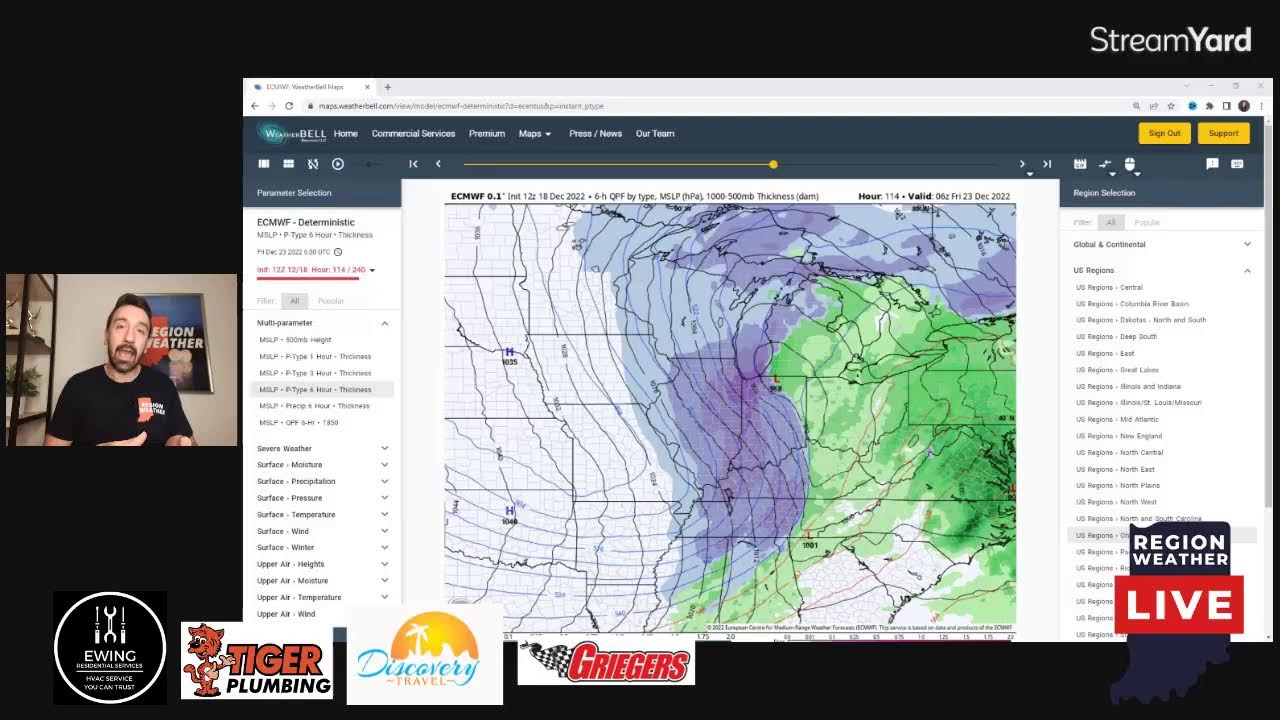
Task: Open the feedback speech bubble icon
Action: (x=1212, y=164)
